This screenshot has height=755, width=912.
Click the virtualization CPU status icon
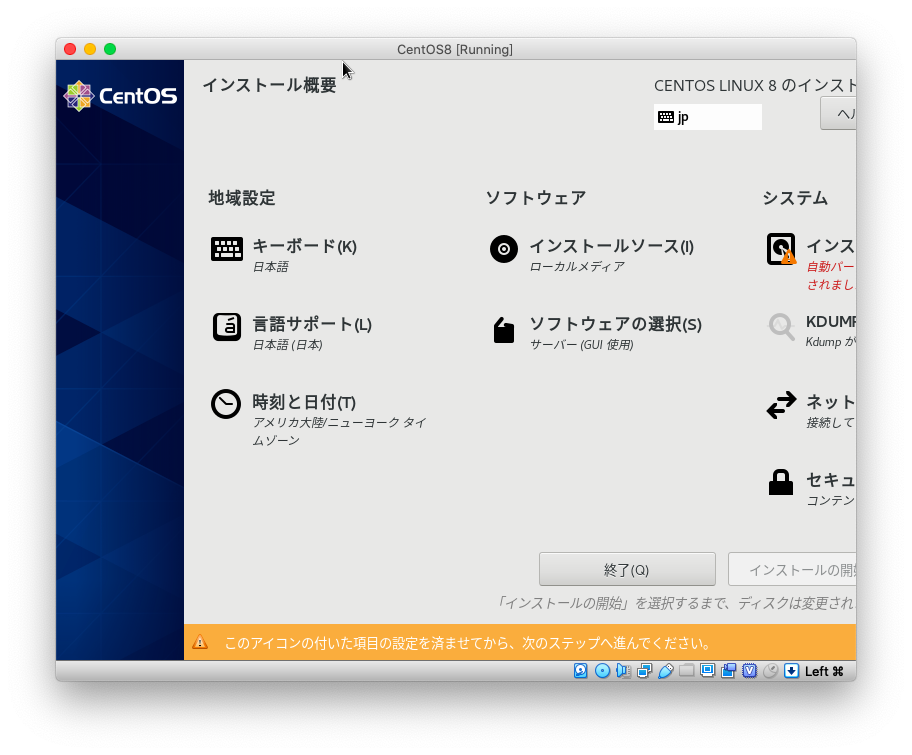click(750, 671)
